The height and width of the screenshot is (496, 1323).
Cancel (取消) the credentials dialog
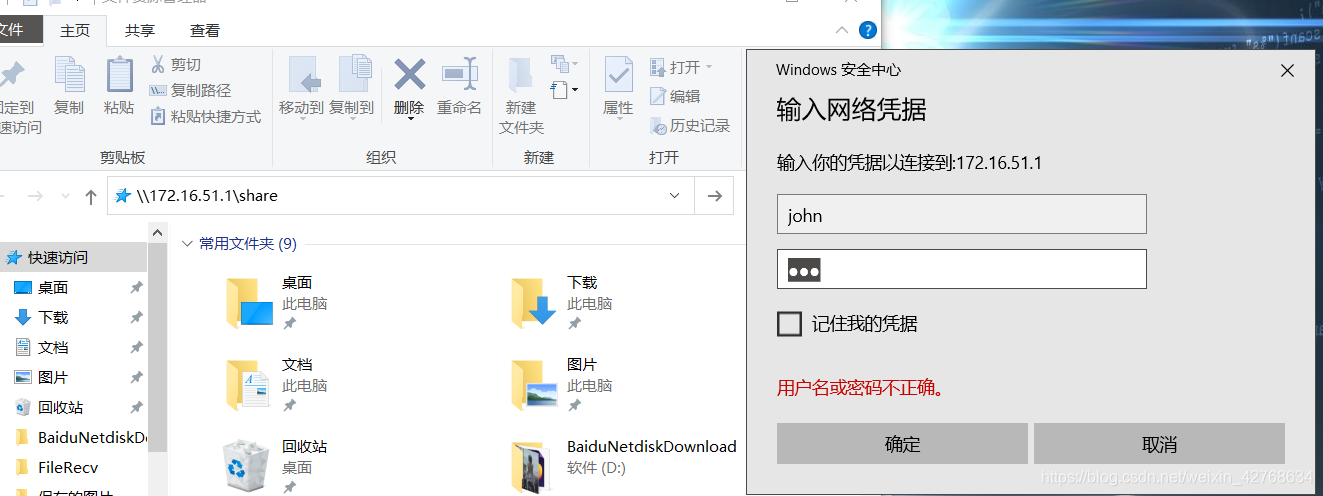(1159, 444)
